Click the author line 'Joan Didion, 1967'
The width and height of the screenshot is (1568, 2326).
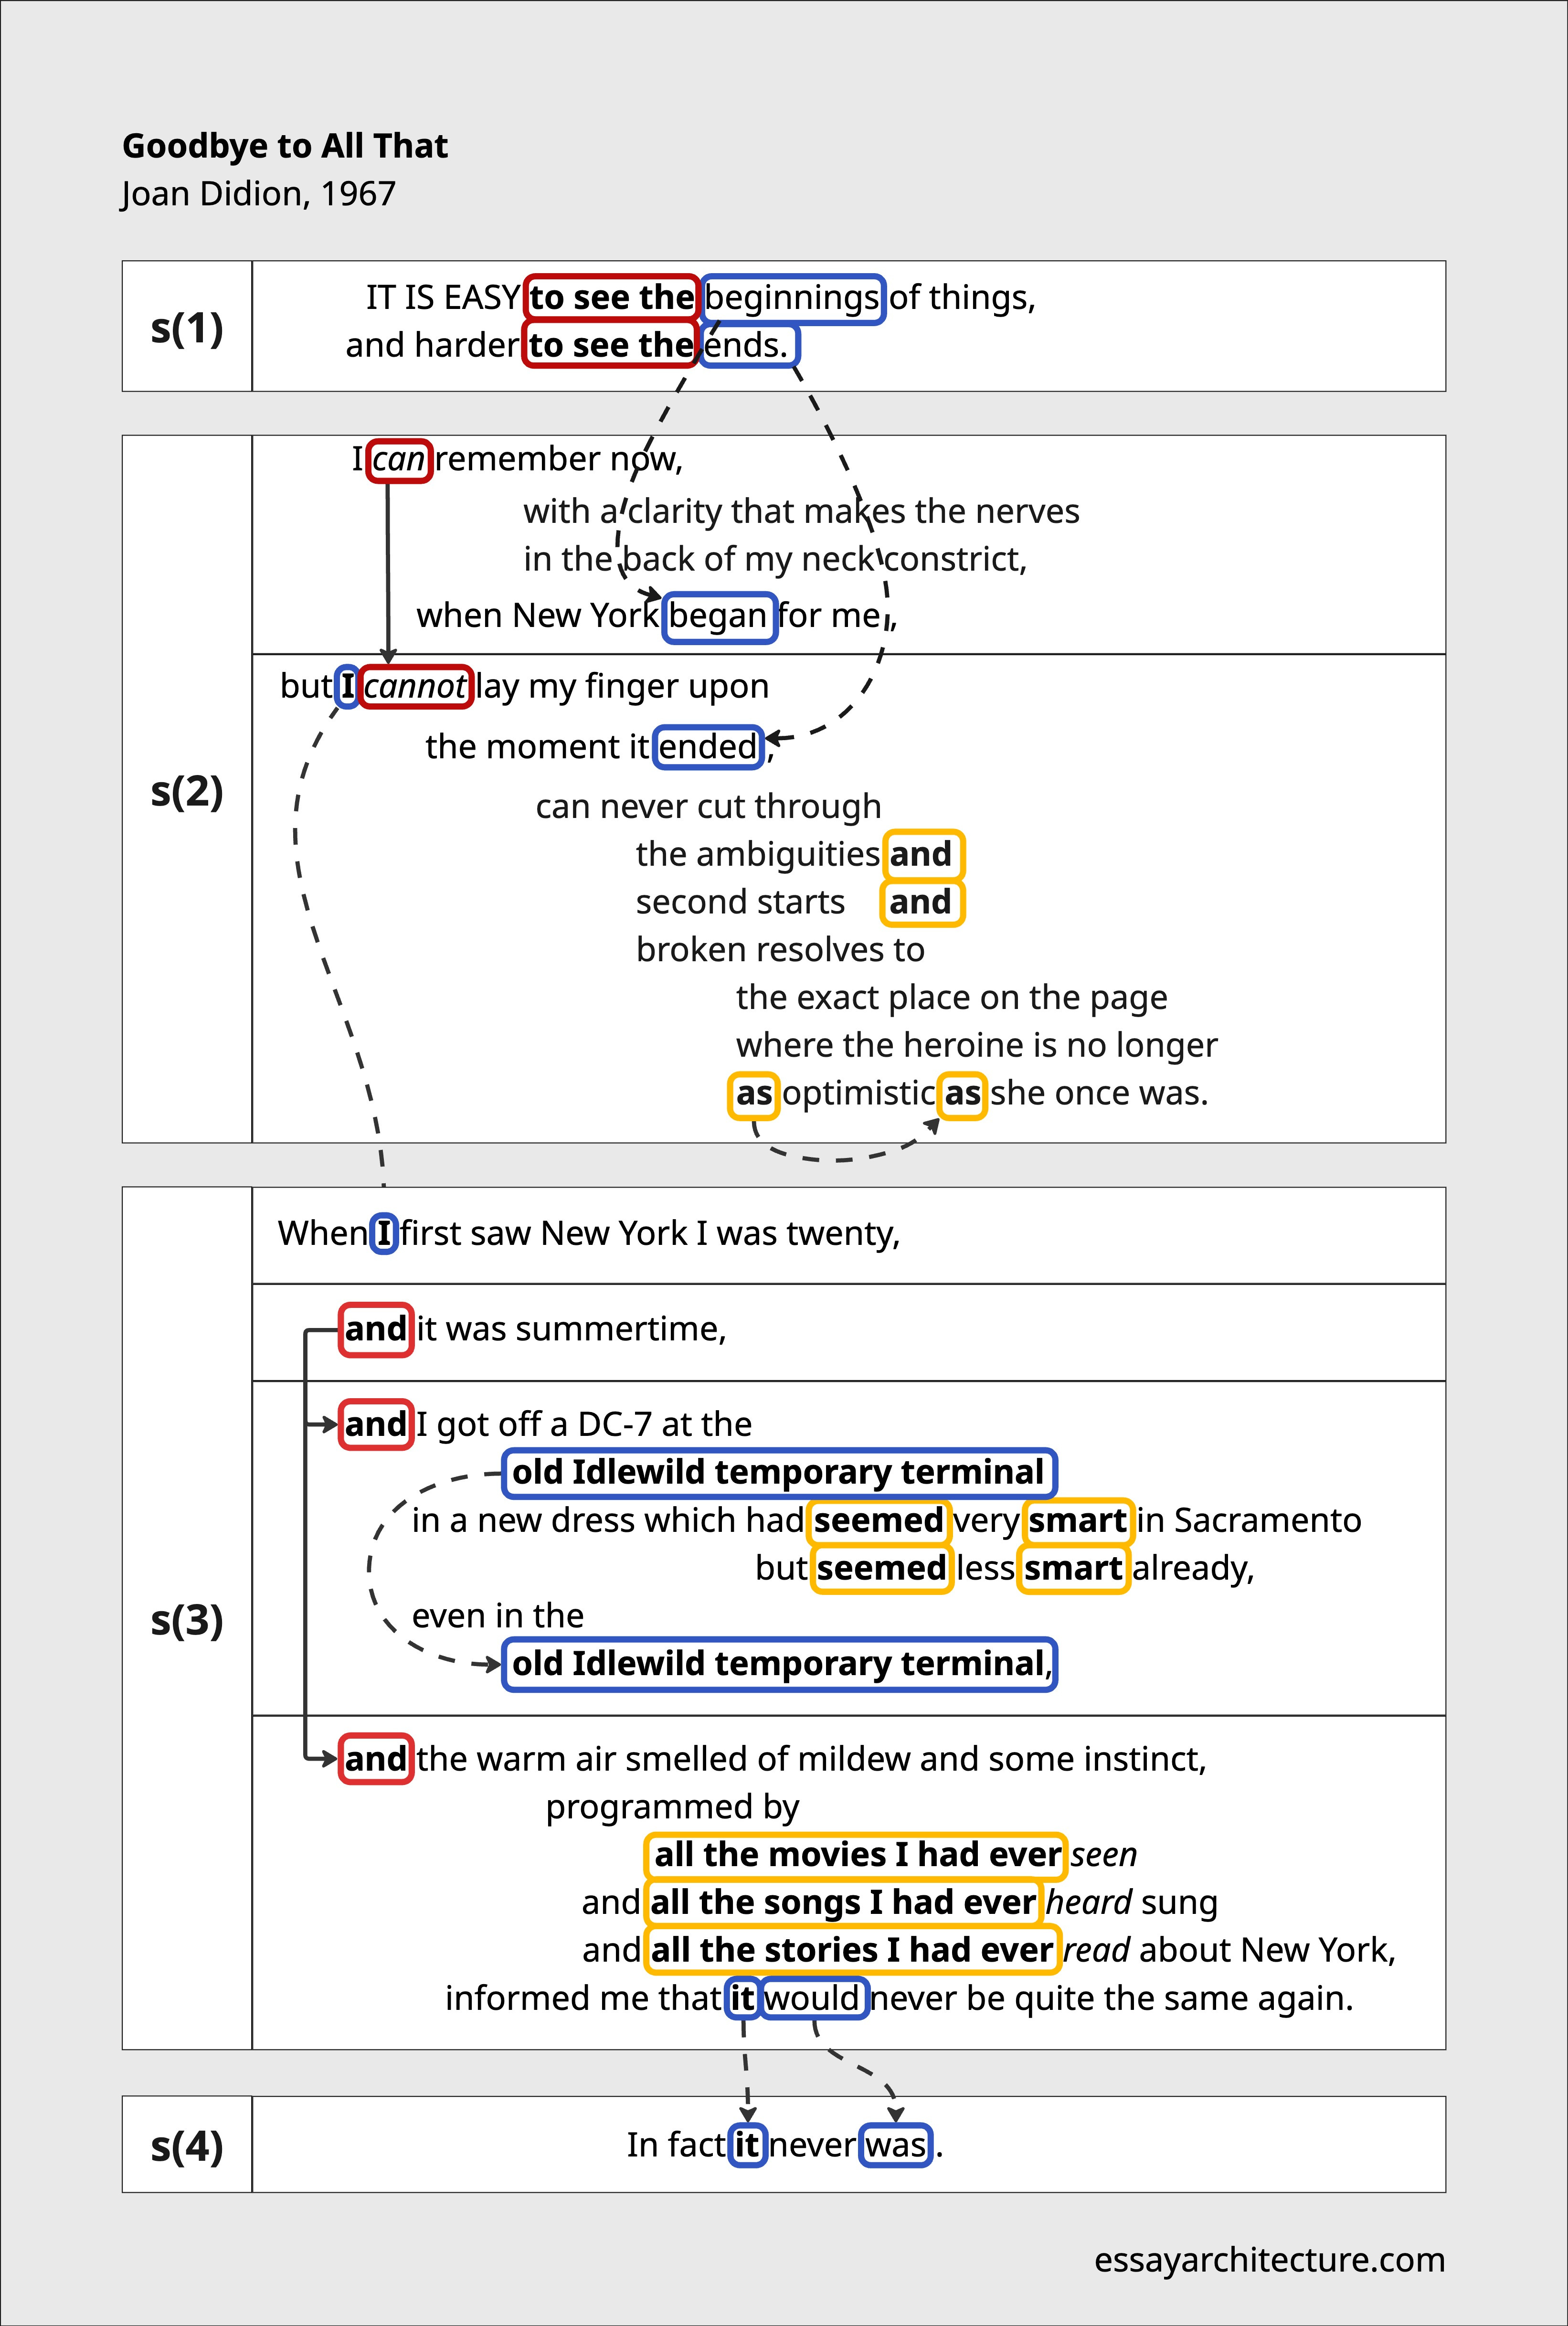tap(258, 193)
